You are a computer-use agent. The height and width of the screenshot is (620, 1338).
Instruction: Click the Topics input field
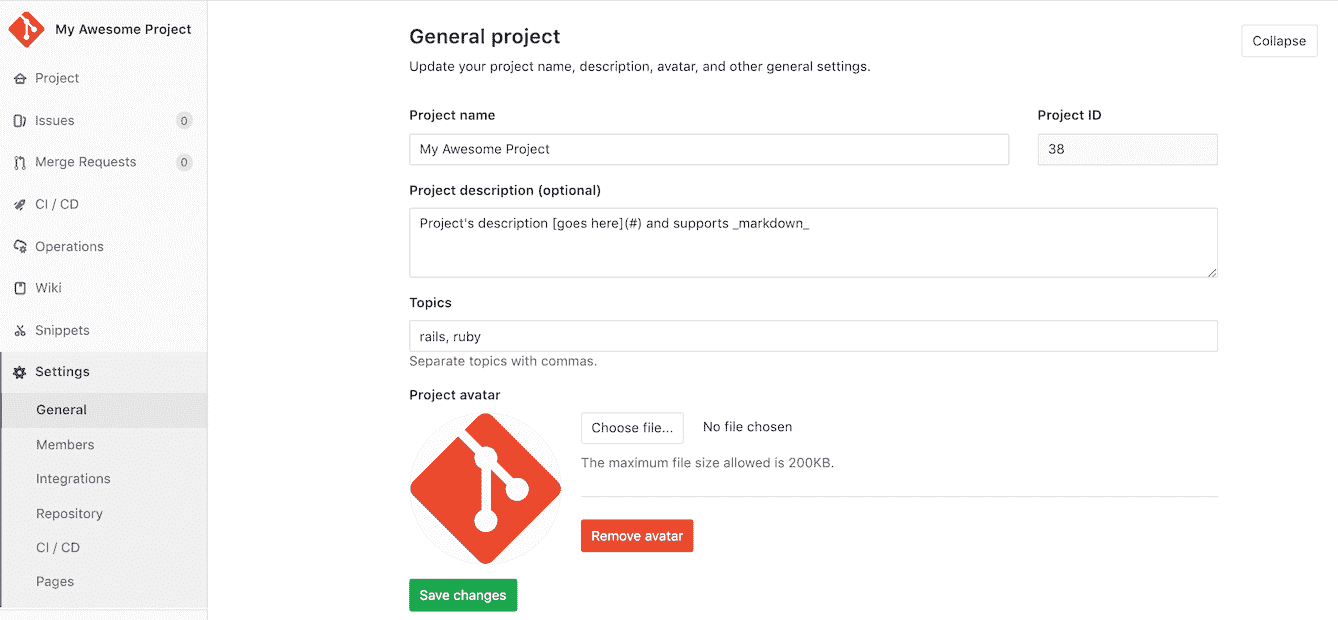[x=812, y=335]
